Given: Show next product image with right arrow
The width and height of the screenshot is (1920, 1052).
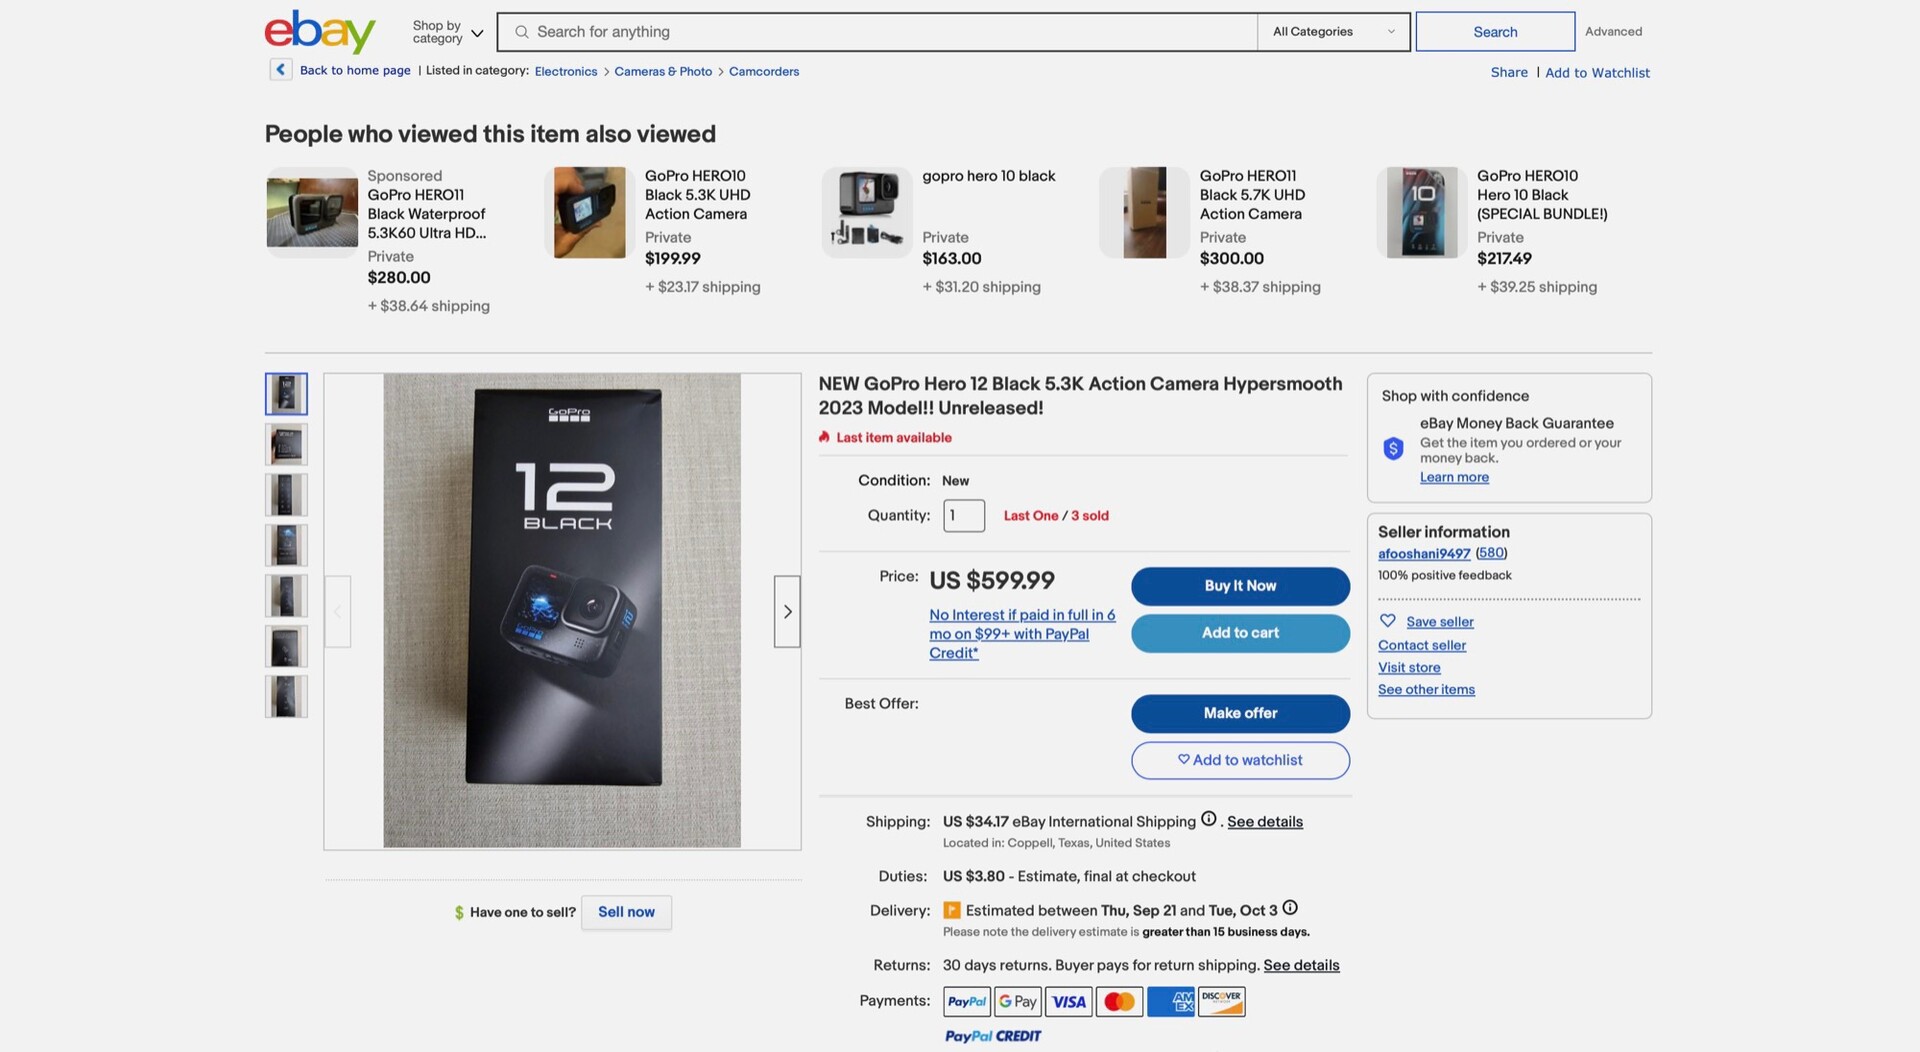Looking at the screenshot, I should point(787,611).
